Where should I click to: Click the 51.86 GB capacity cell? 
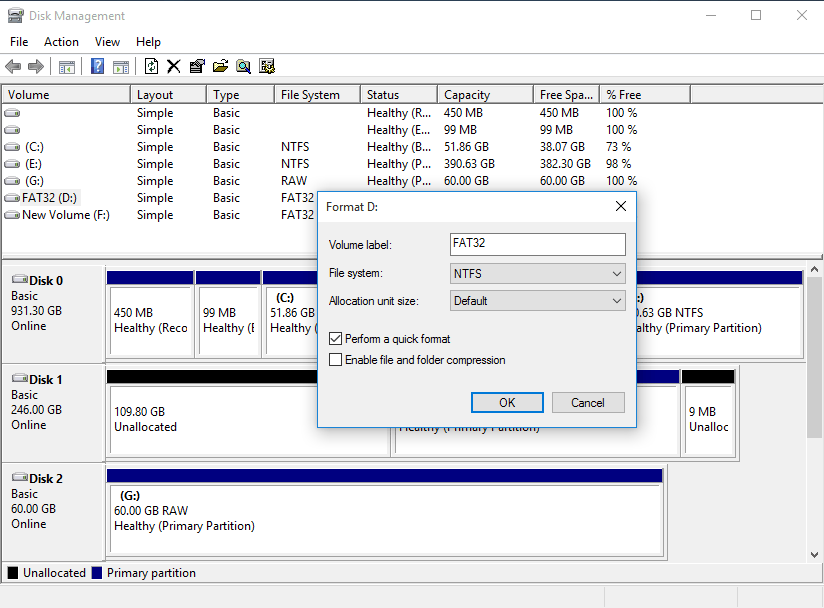(466, 147)
